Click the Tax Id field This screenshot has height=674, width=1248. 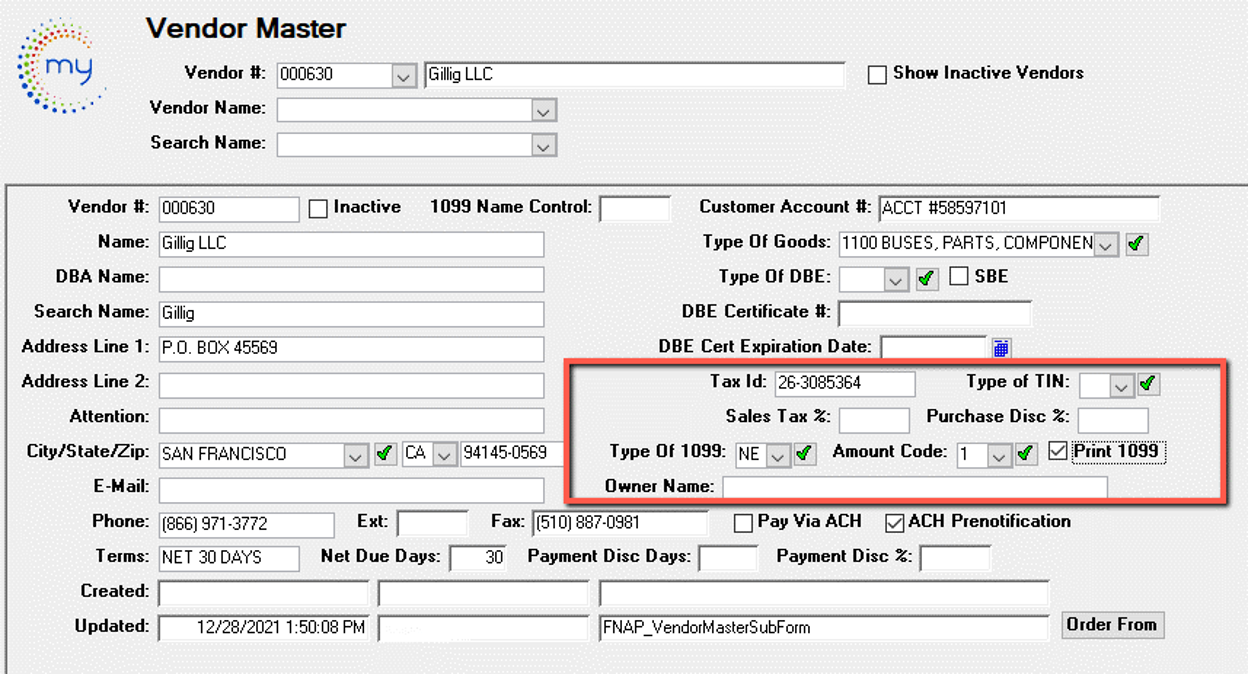844,384
